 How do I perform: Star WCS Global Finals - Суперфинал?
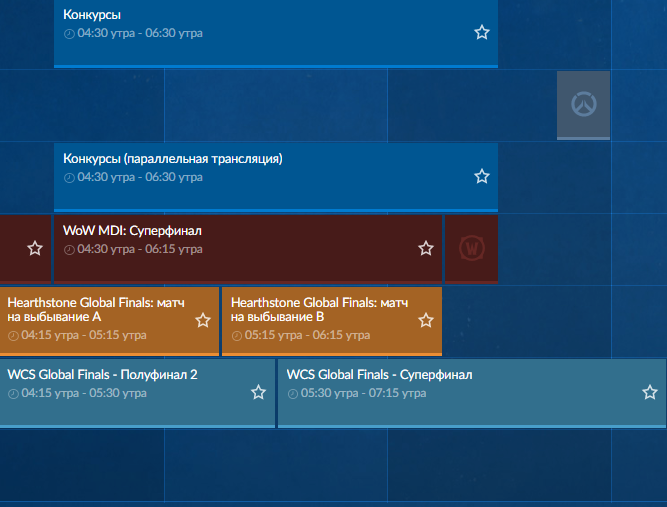coord(650,392)
